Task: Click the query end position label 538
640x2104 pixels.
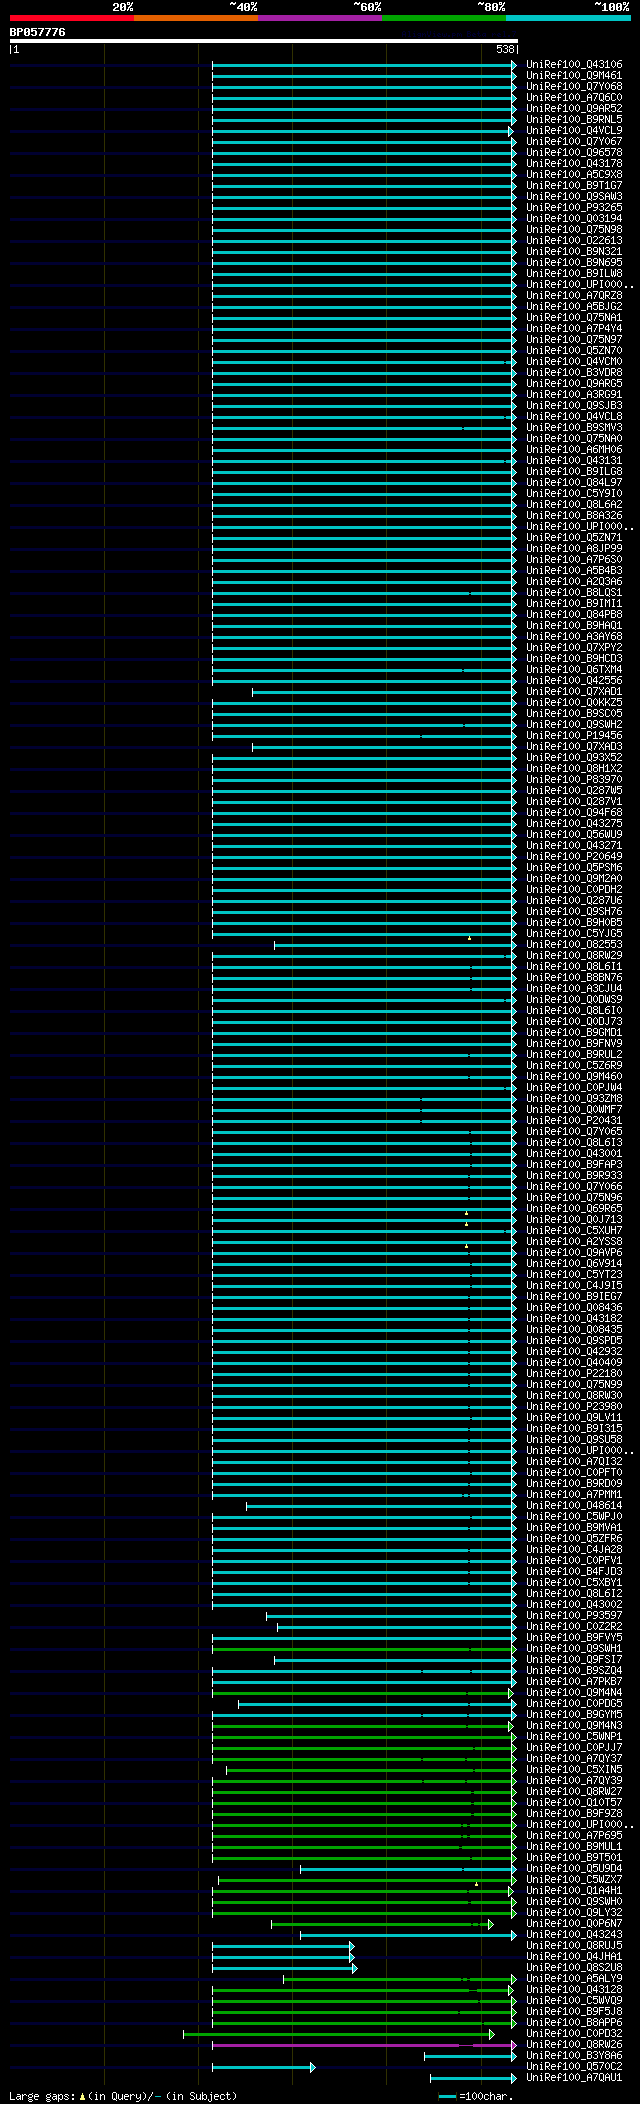Action: [505, 49]
